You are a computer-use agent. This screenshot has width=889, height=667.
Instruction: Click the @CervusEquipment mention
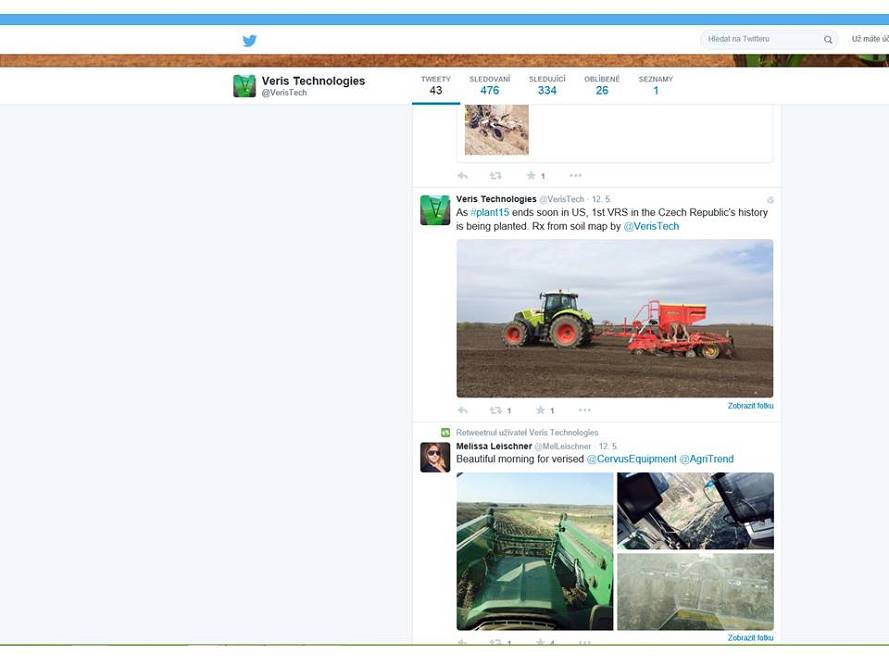(x=631, y=459)
